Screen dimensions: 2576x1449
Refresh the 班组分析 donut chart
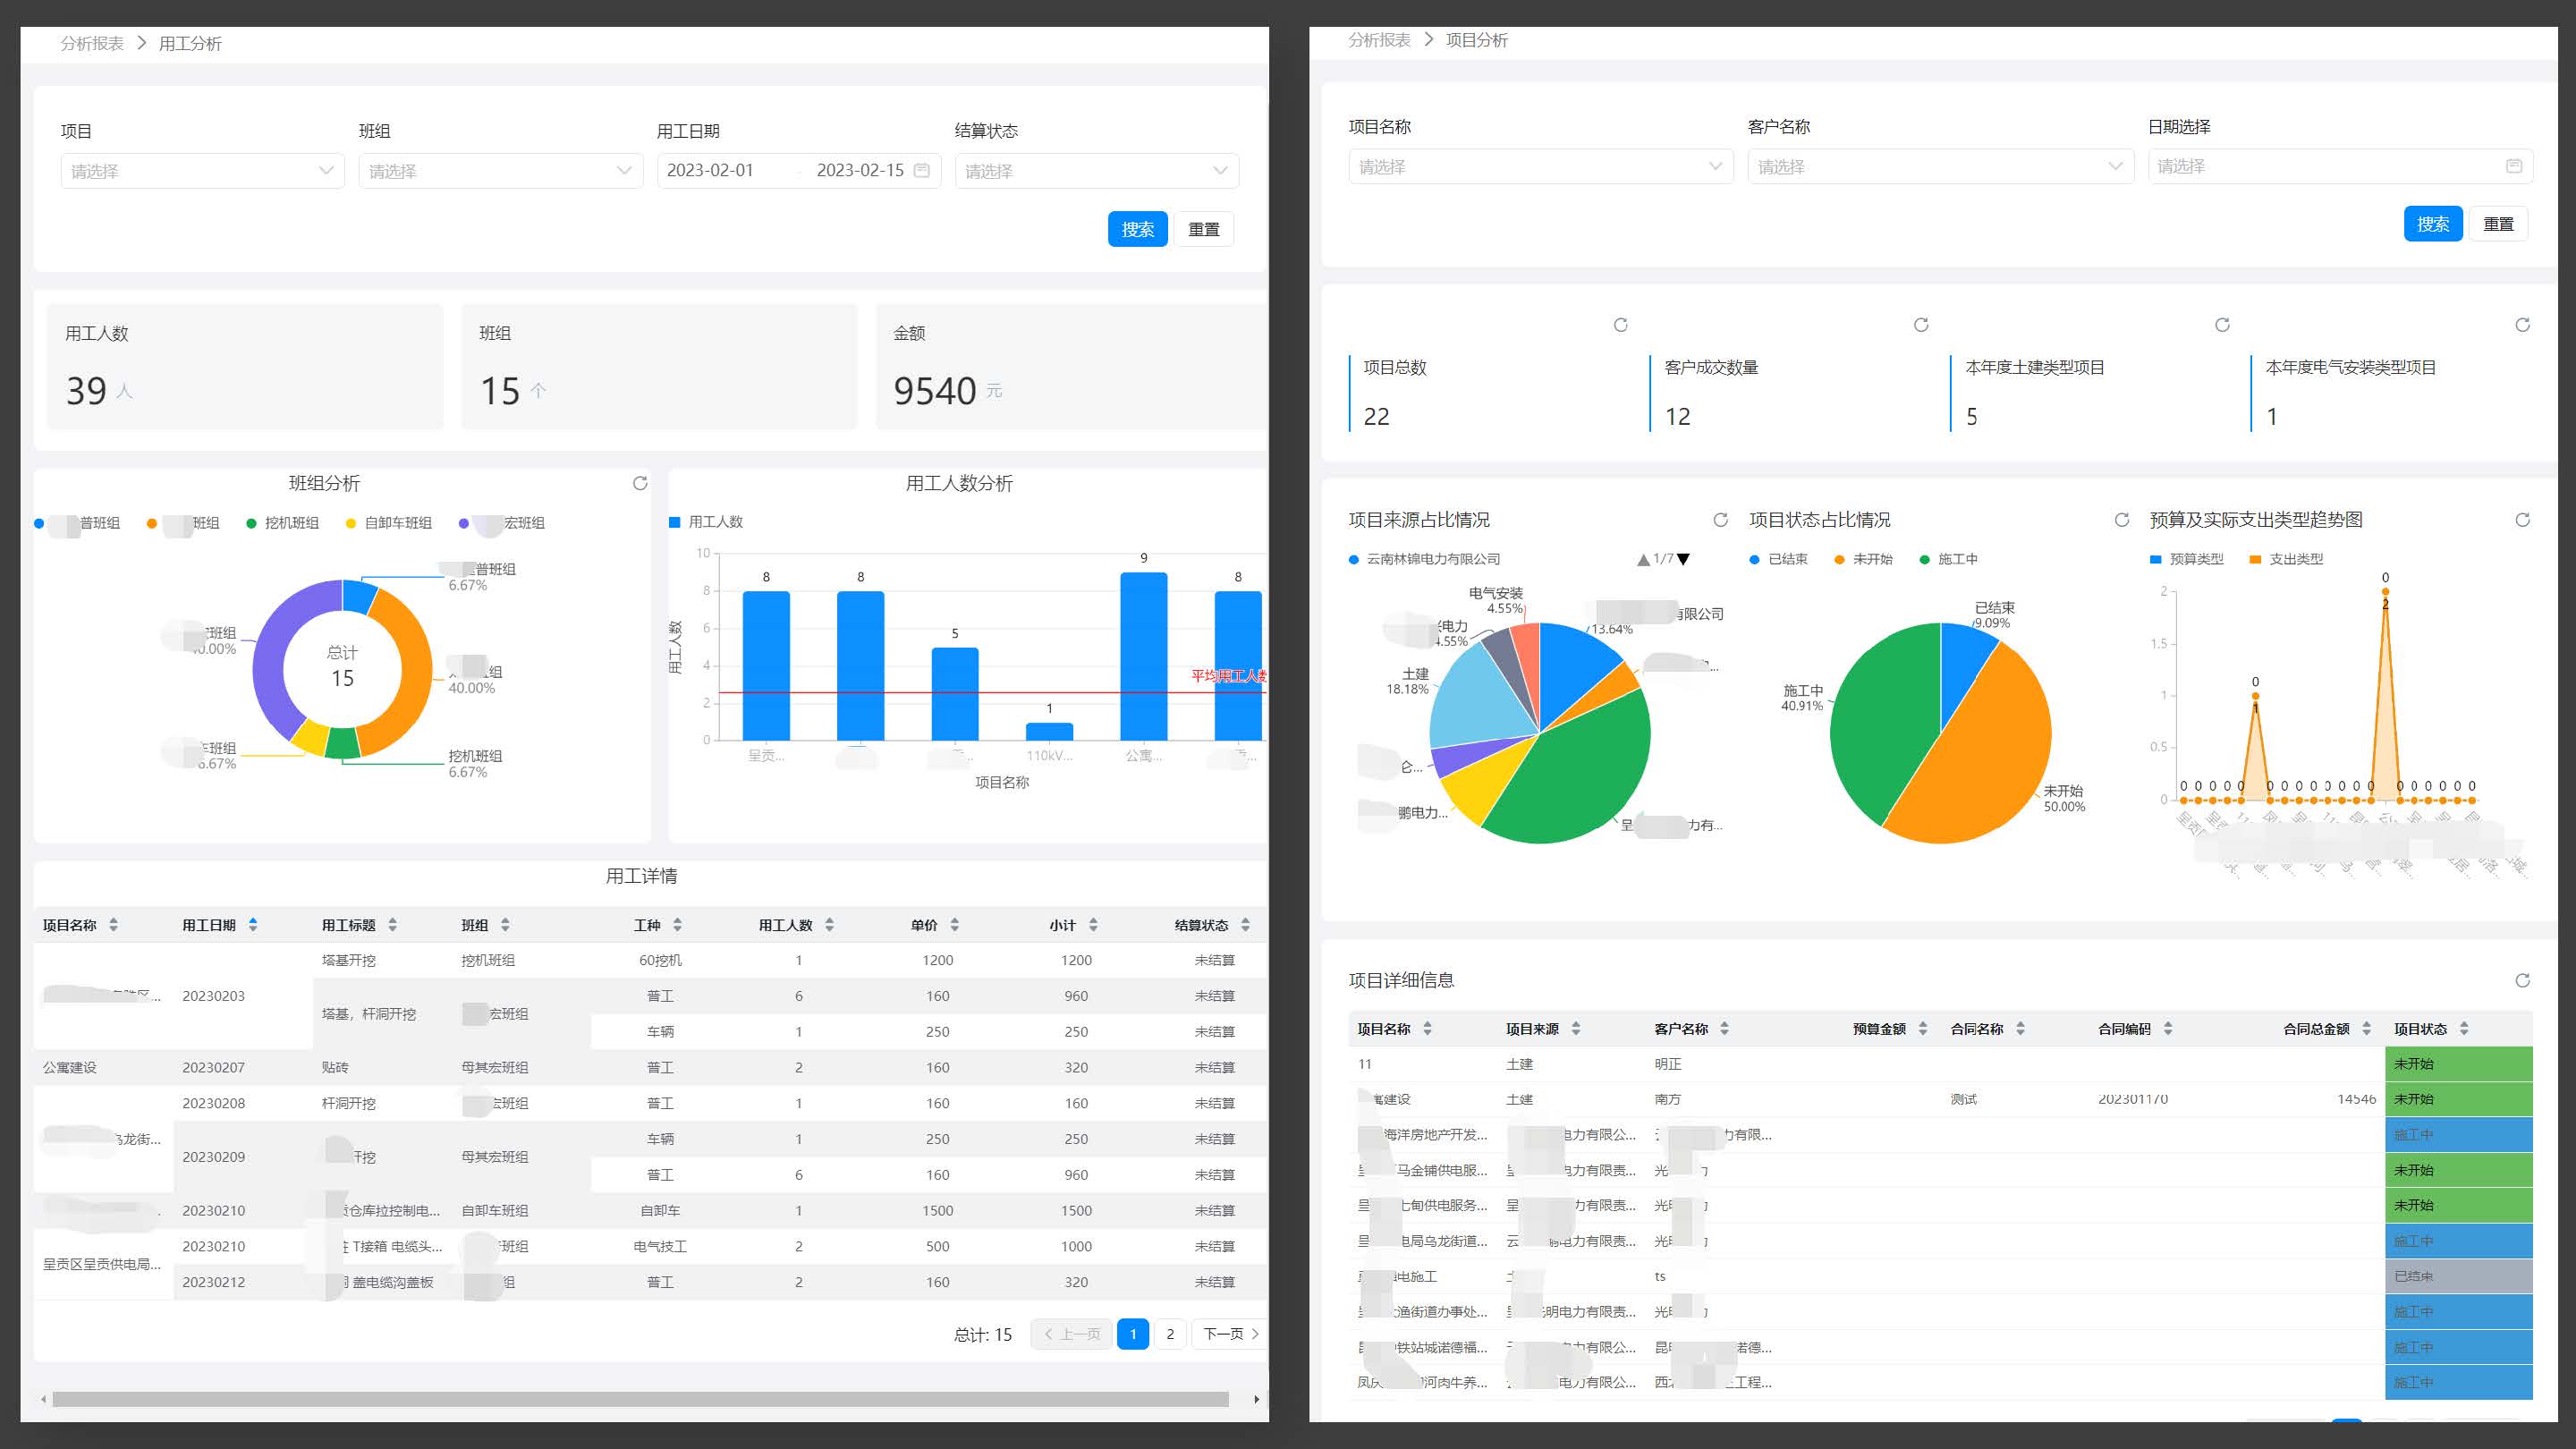[x=640, y=484]
